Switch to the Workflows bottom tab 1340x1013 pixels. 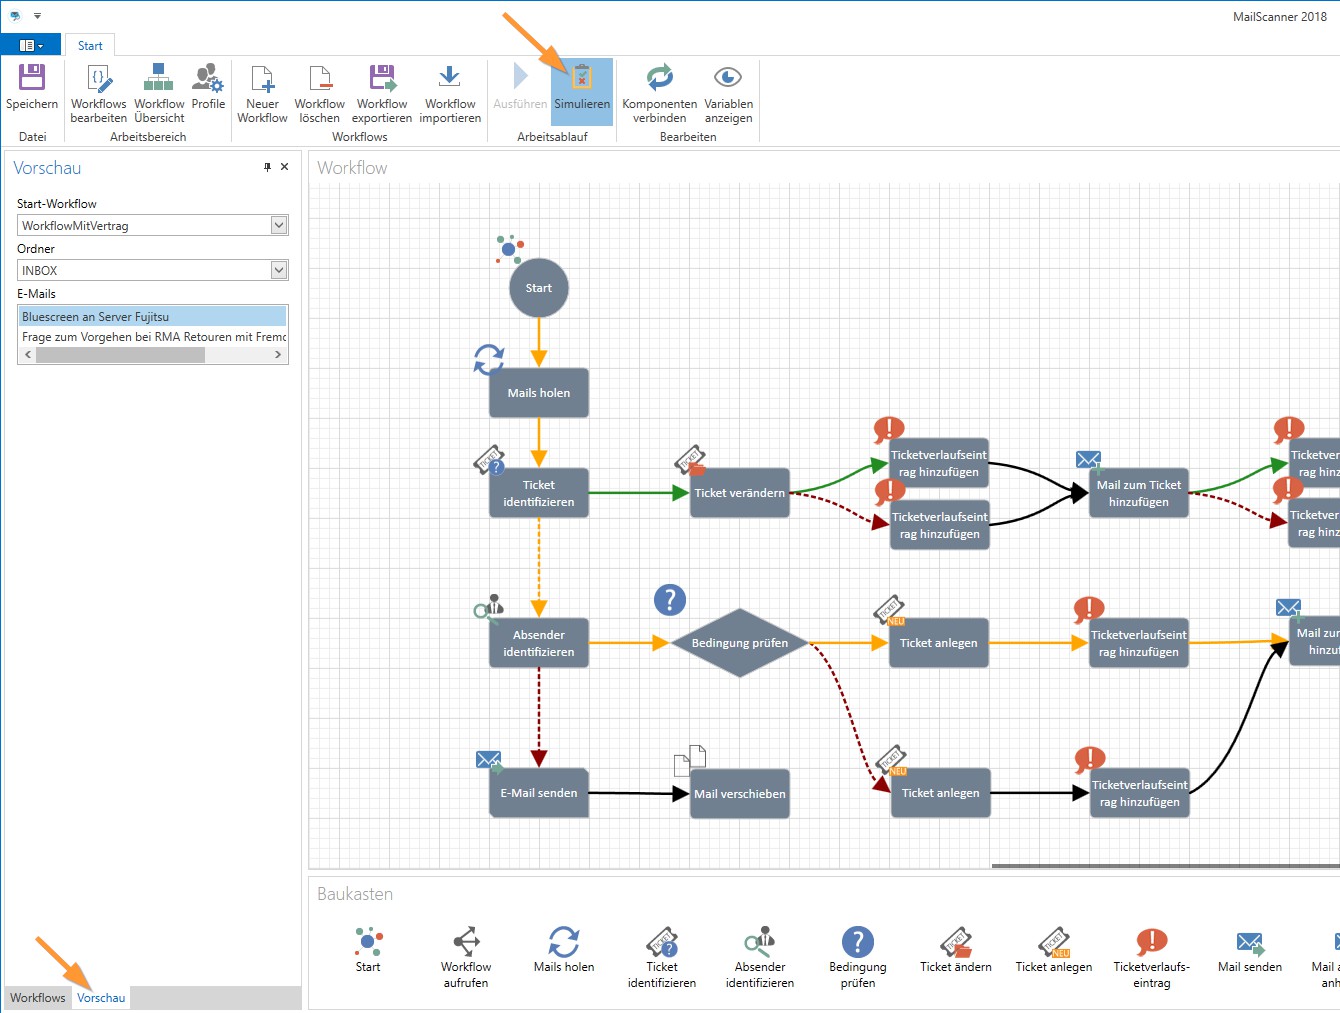[37, 998]
